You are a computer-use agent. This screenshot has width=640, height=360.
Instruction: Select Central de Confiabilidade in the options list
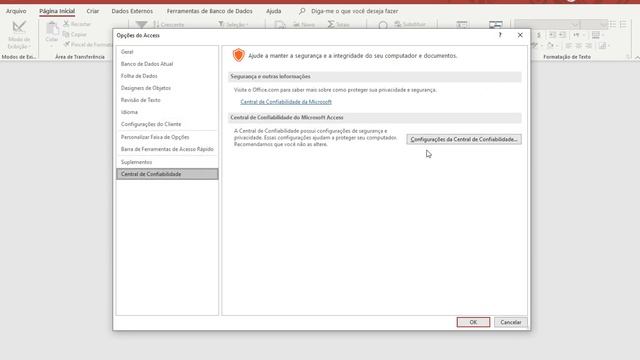point(167,174)
